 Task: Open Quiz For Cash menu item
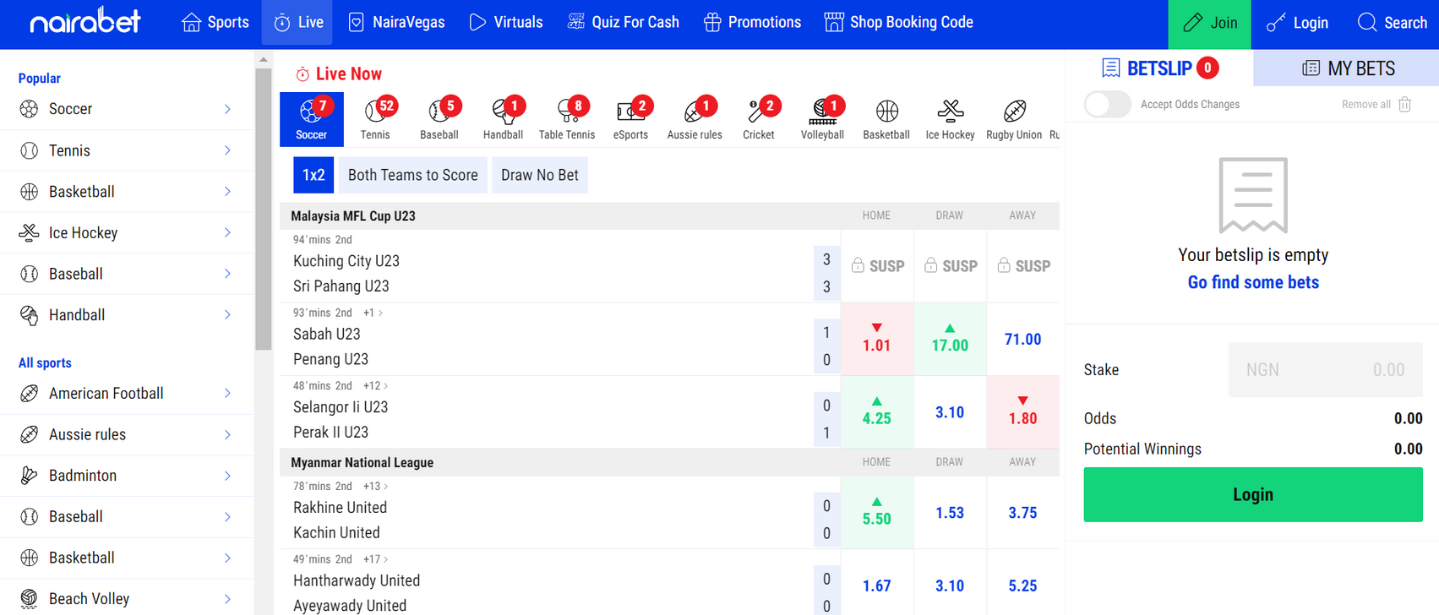tap(623, 22)
